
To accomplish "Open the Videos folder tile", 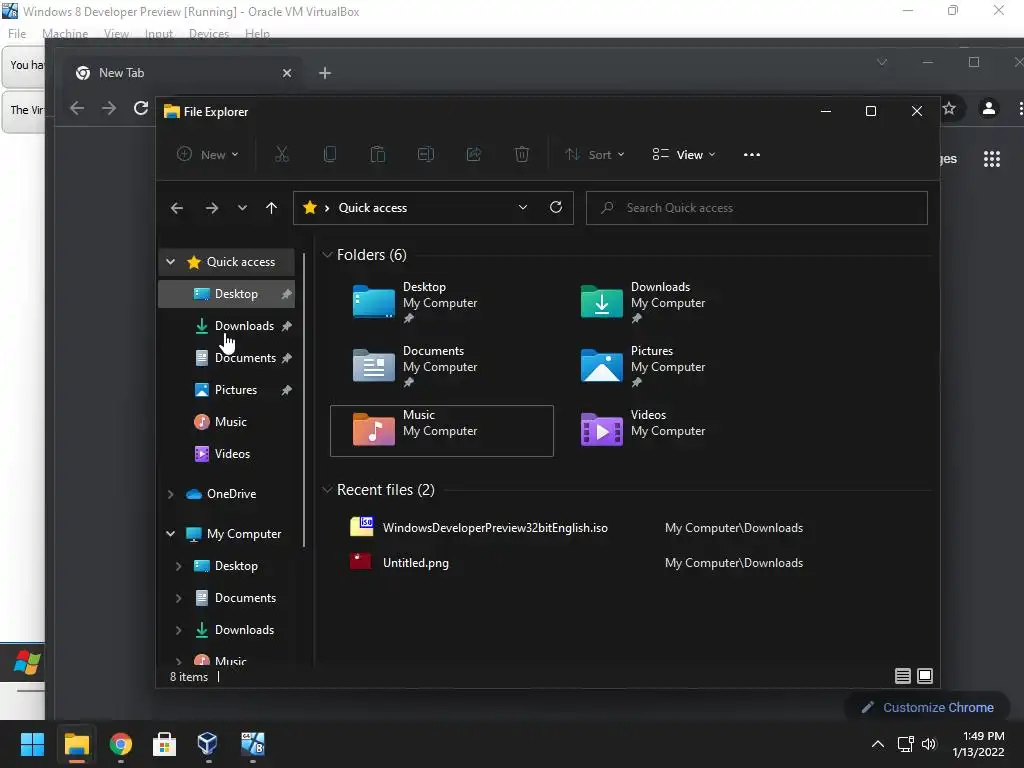I will pos(669,430).
